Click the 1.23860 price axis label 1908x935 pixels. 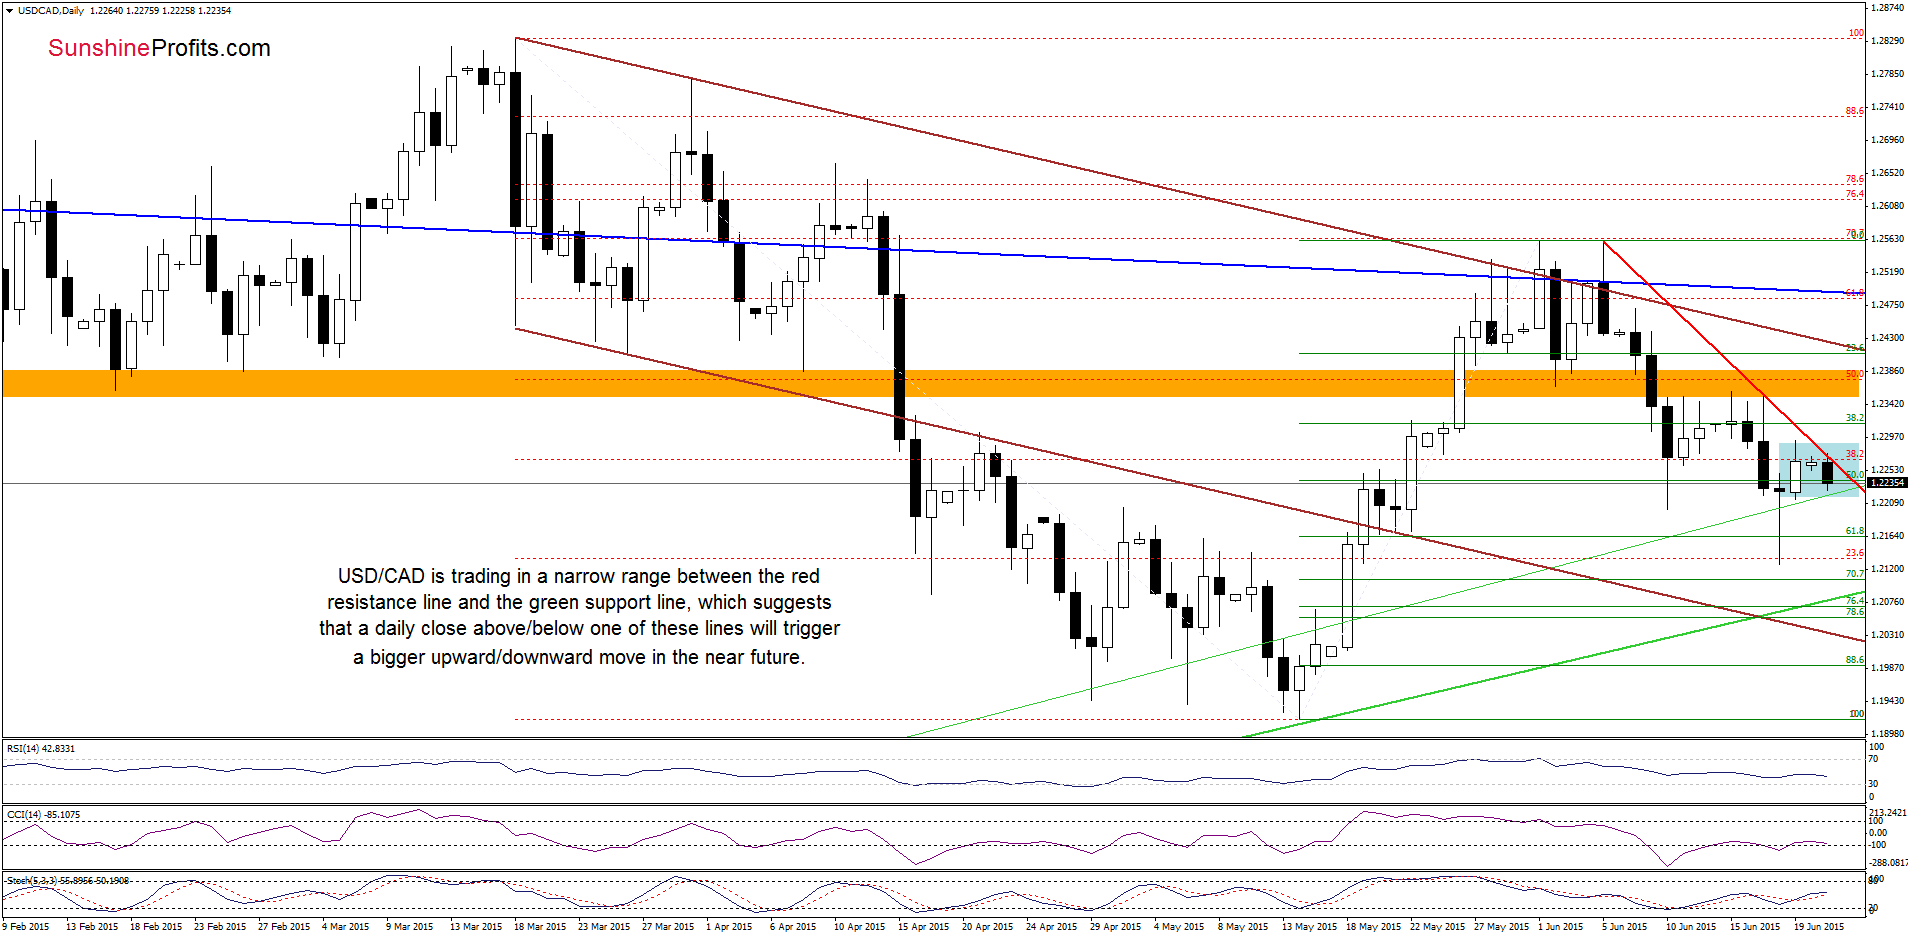click(x=1887, y=370)
